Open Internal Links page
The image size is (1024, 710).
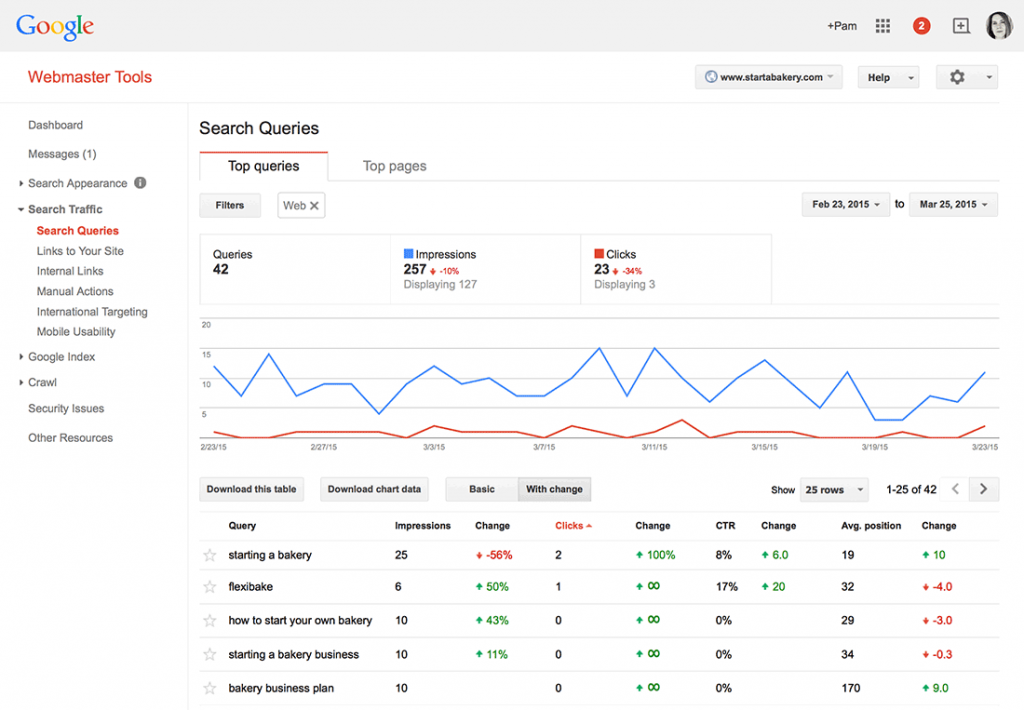(x=70, y=271)
